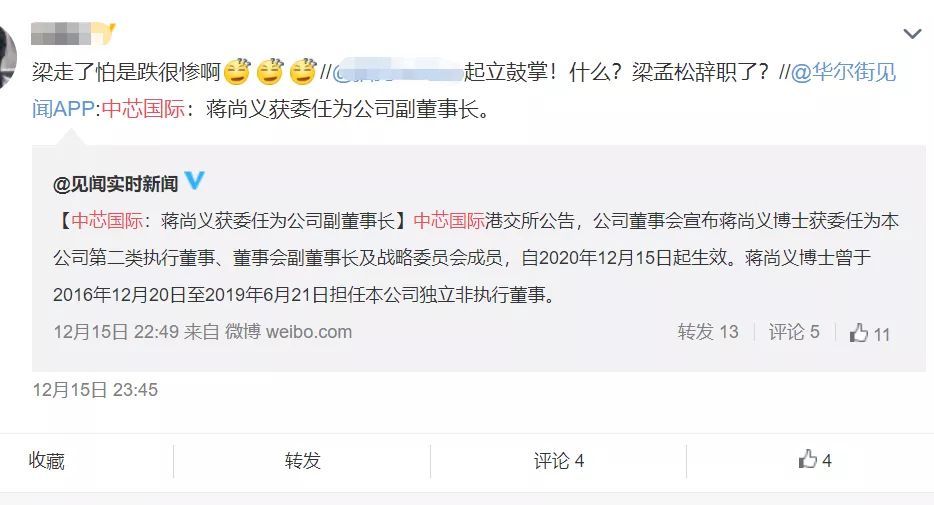Click 中芯国际 link inside quoted headline brackets

(x=107, y=221)
